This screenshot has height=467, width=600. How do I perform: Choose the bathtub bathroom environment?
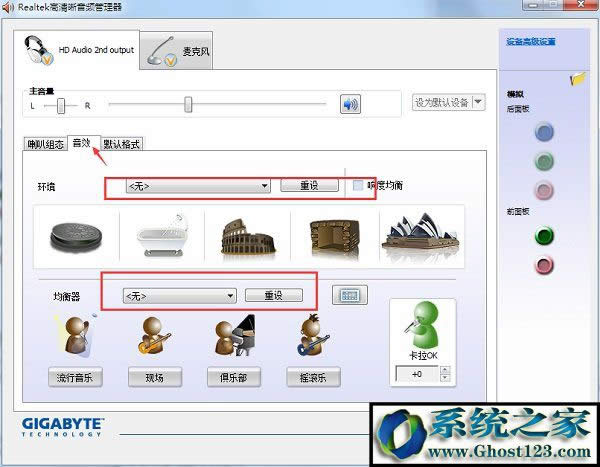[162, 236]
